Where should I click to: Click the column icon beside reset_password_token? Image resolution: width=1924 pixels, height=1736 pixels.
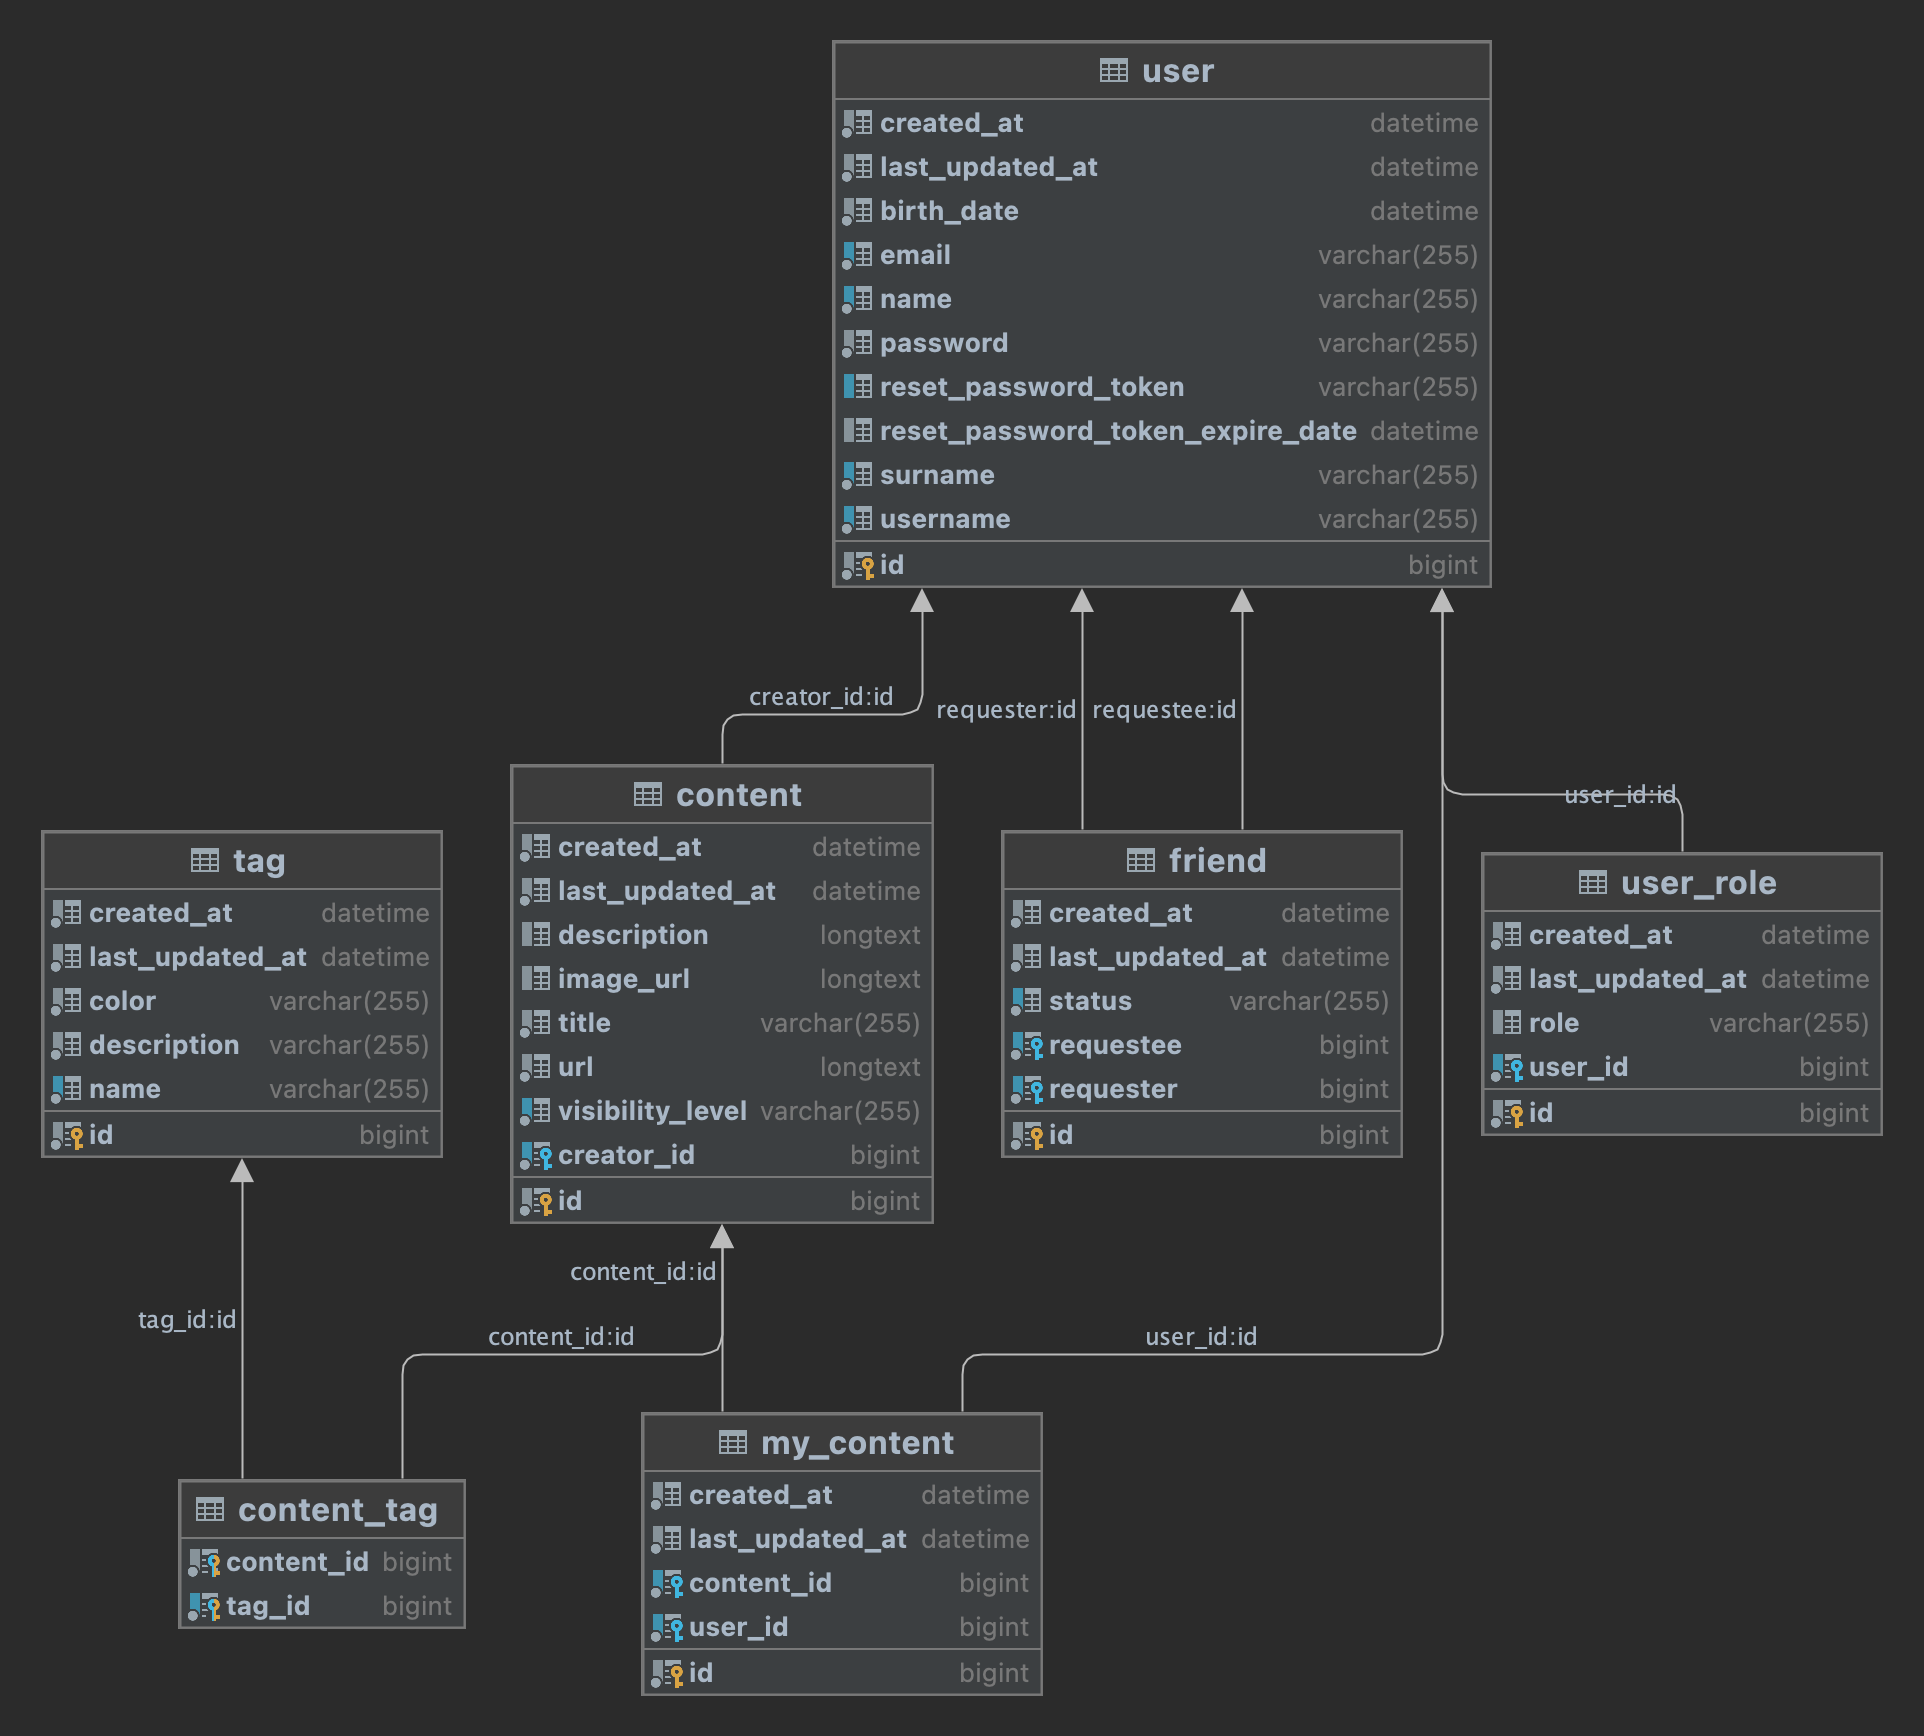coord(857,387)
